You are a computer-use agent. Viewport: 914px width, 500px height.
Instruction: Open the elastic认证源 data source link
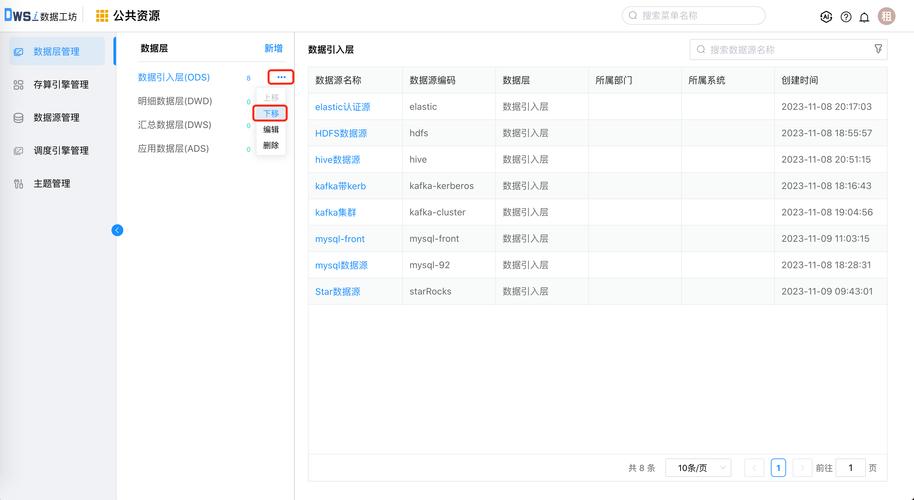point(343,107)
